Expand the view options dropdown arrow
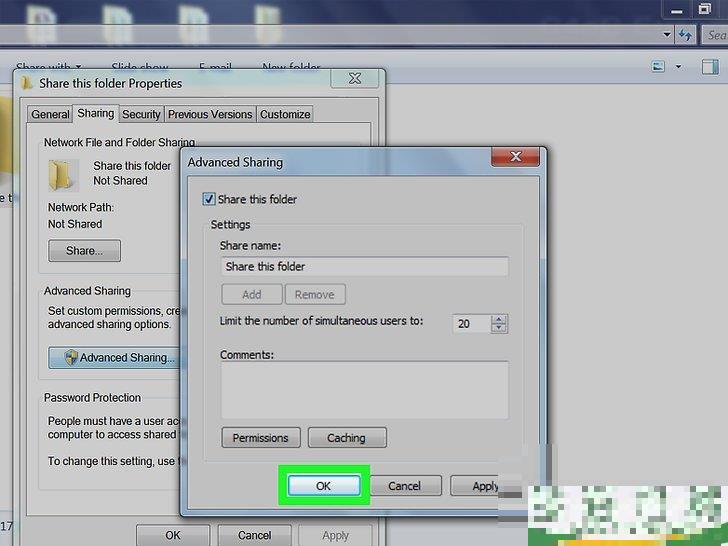The height and width of the screenshot is (546, 728). point(678,67)
